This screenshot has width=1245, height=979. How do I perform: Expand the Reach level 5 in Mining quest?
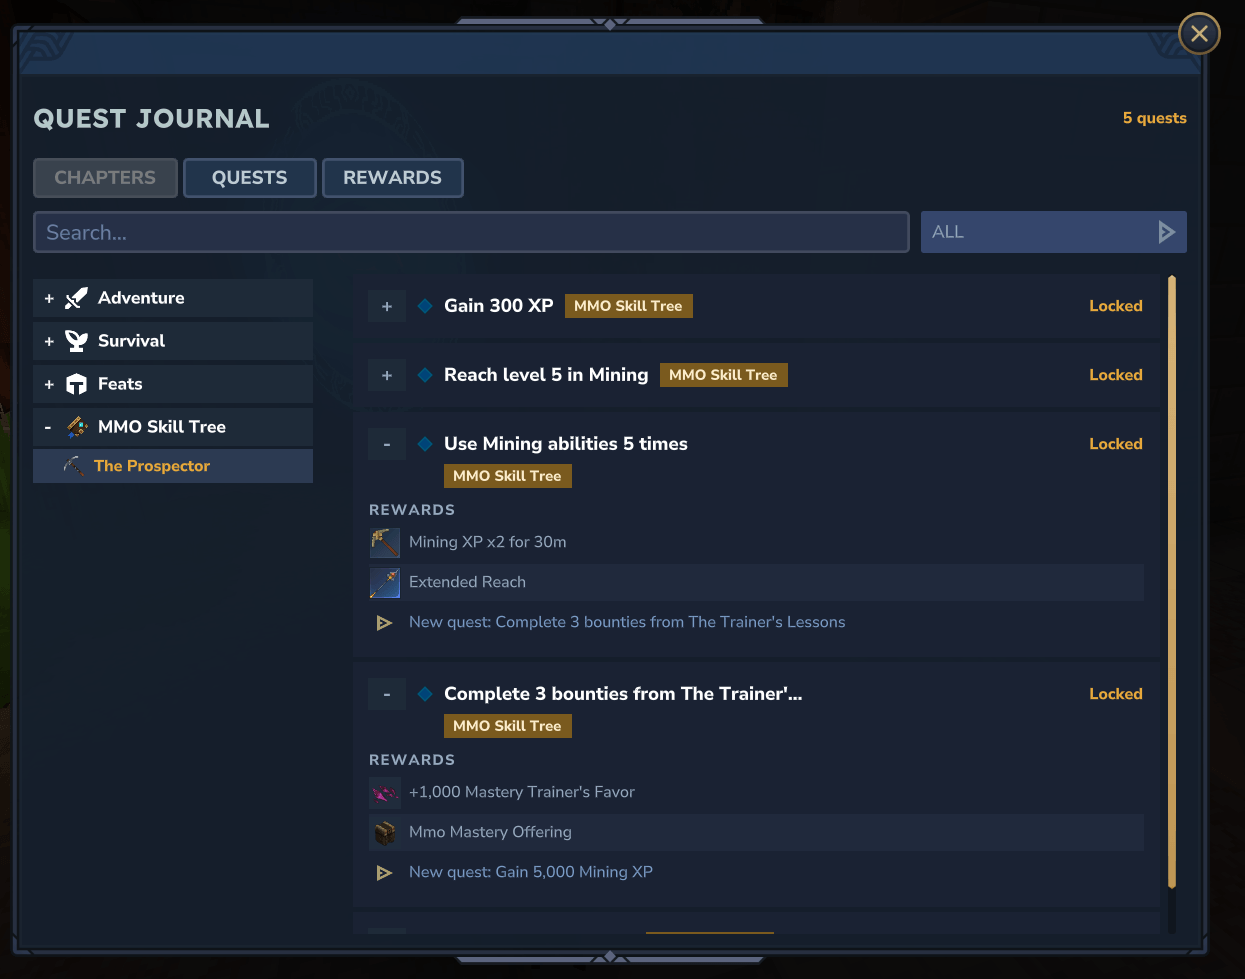(387, 375)
